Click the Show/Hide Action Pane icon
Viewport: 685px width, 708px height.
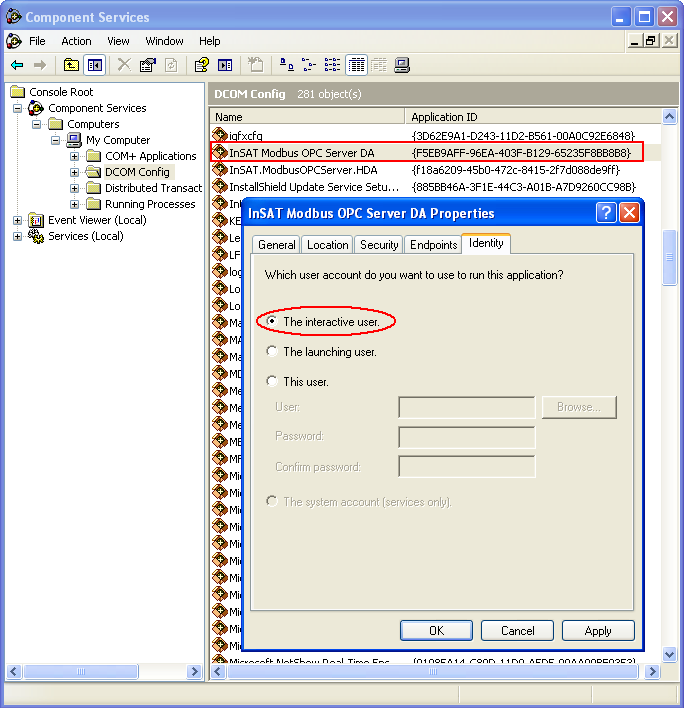click(x=225, y=65)
